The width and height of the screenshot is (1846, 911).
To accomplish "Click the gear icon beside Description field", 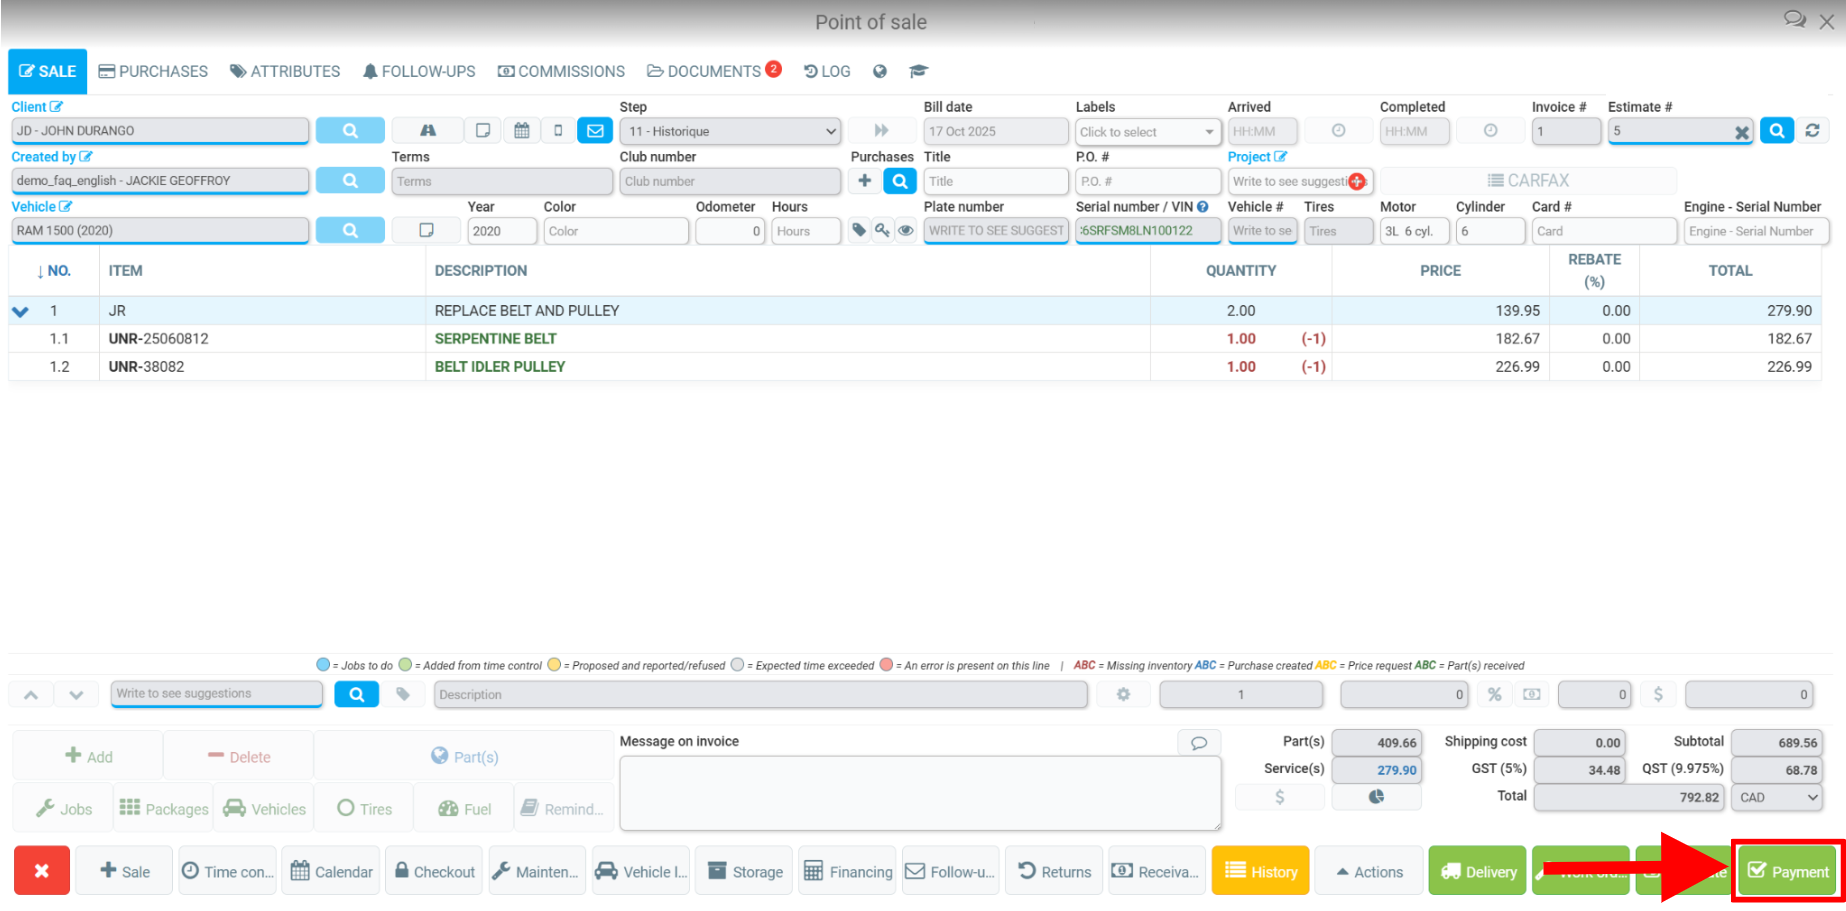I will click(x=1123, y=694).
